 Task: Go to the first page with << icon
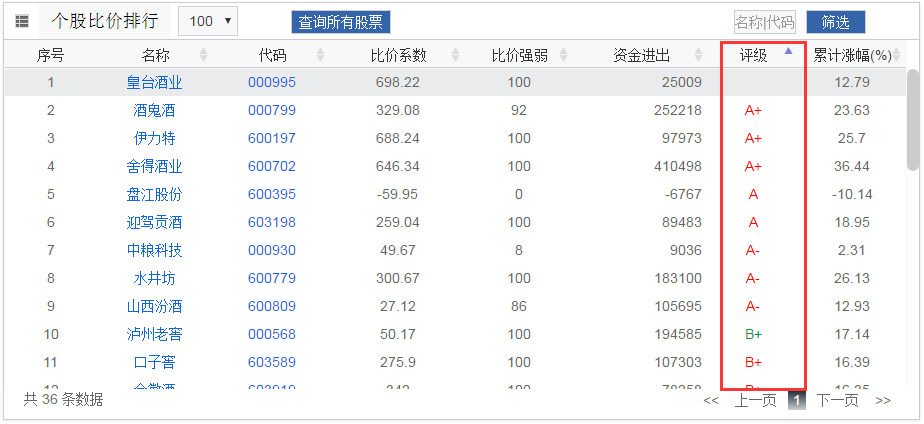[711, 401]
